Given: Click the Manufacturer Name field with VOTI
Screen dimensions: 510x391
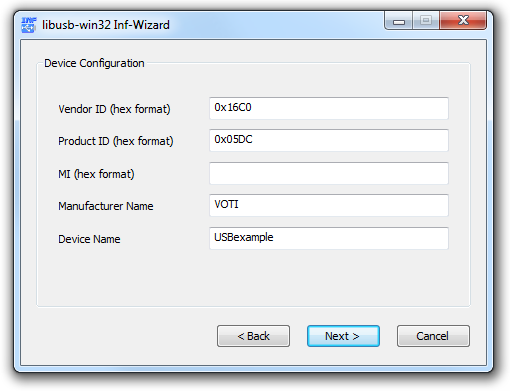Looking at the screenshot, I should [x=329, y=205].
